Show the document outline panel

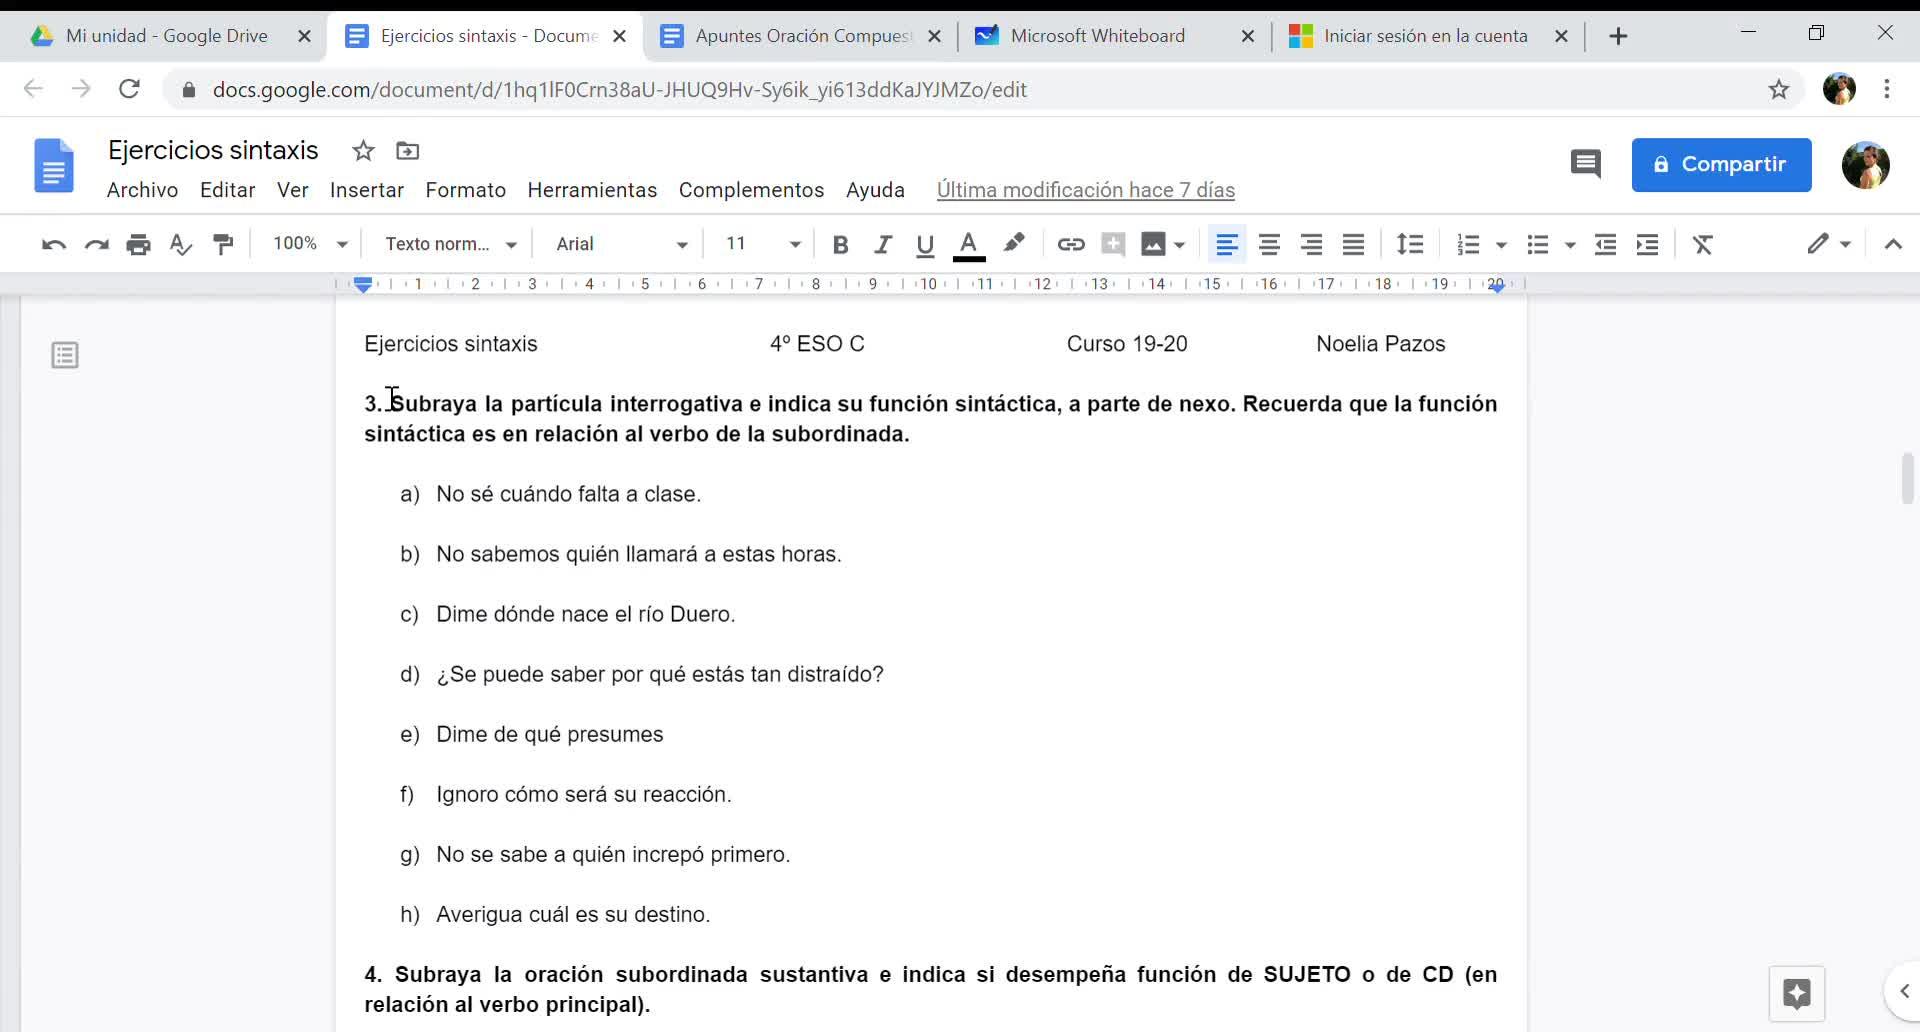[65, 355]
